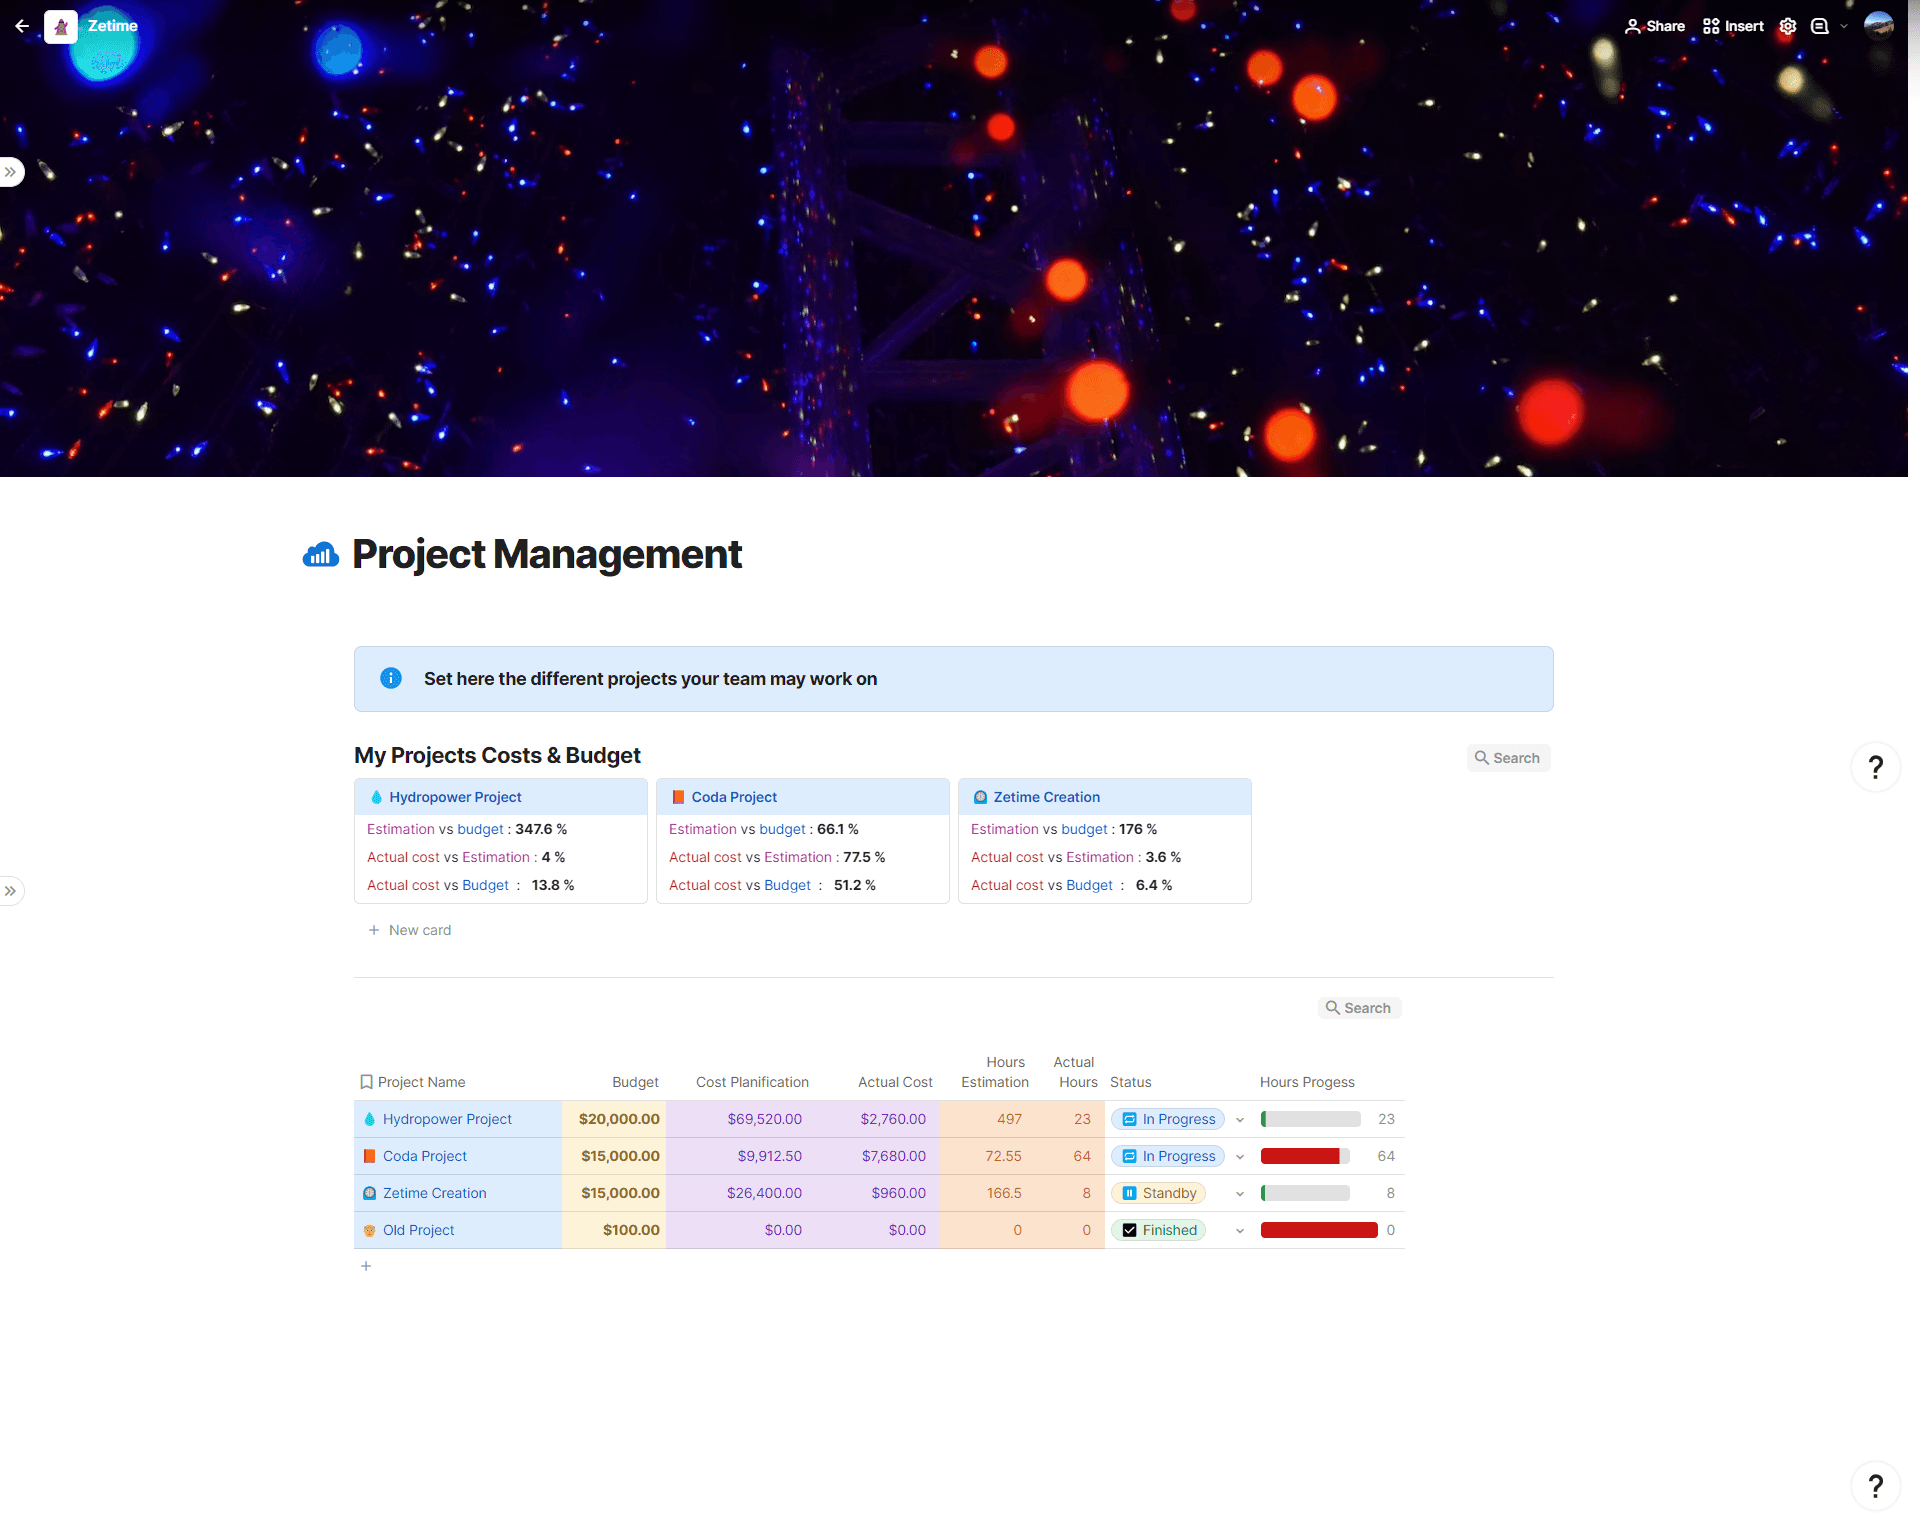Expand the upper sidebar toggle arrows
1920x1532 pixels.
pos(10,172)
